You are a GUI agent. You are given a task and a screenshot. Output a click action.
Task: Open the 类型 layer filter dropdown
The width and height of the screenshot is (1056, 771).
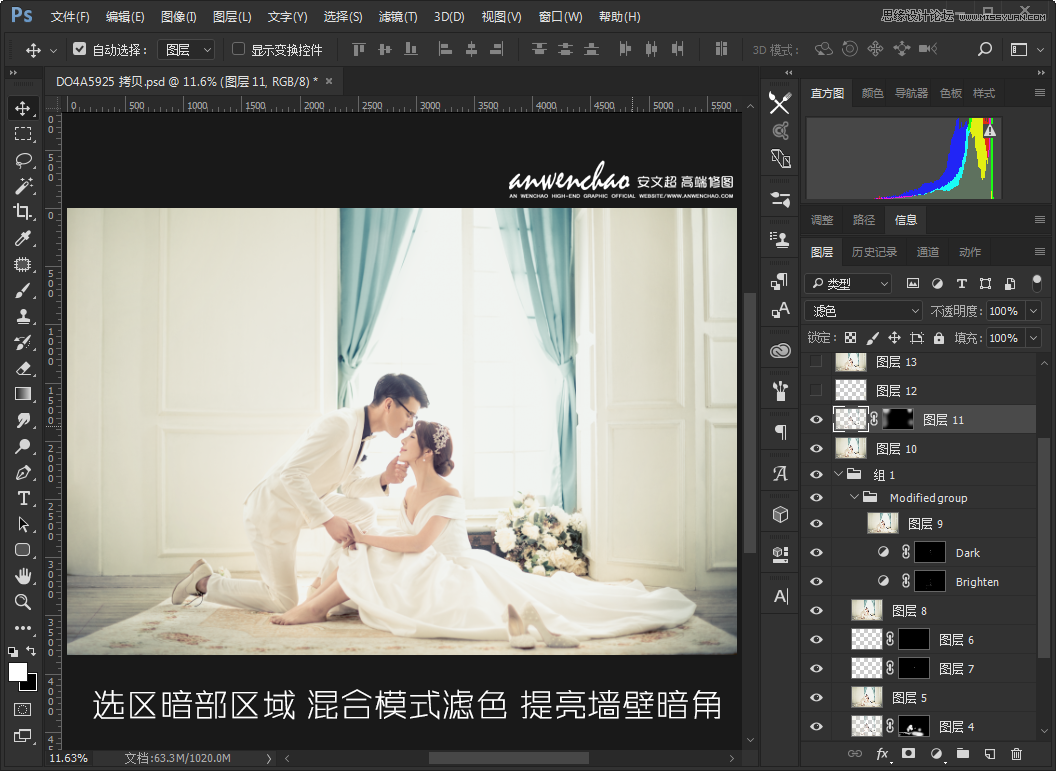coord(848,284)
